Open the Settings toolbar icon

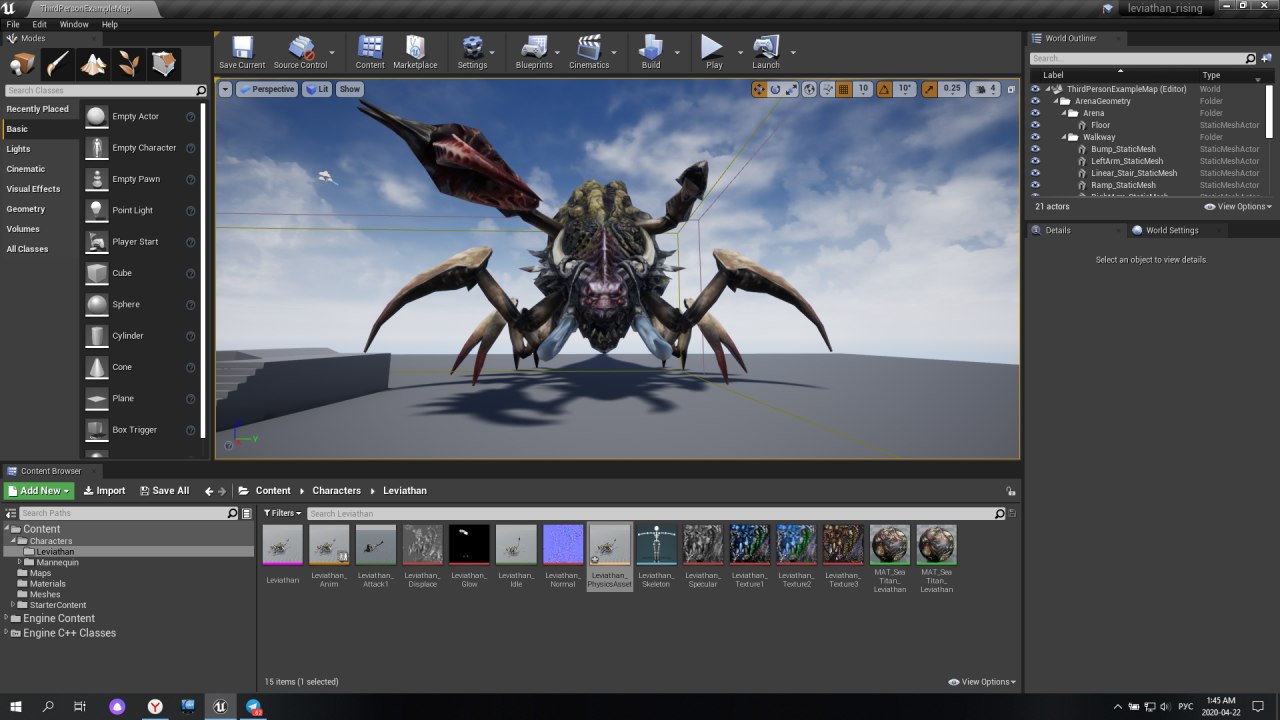[x=472, y=52]
